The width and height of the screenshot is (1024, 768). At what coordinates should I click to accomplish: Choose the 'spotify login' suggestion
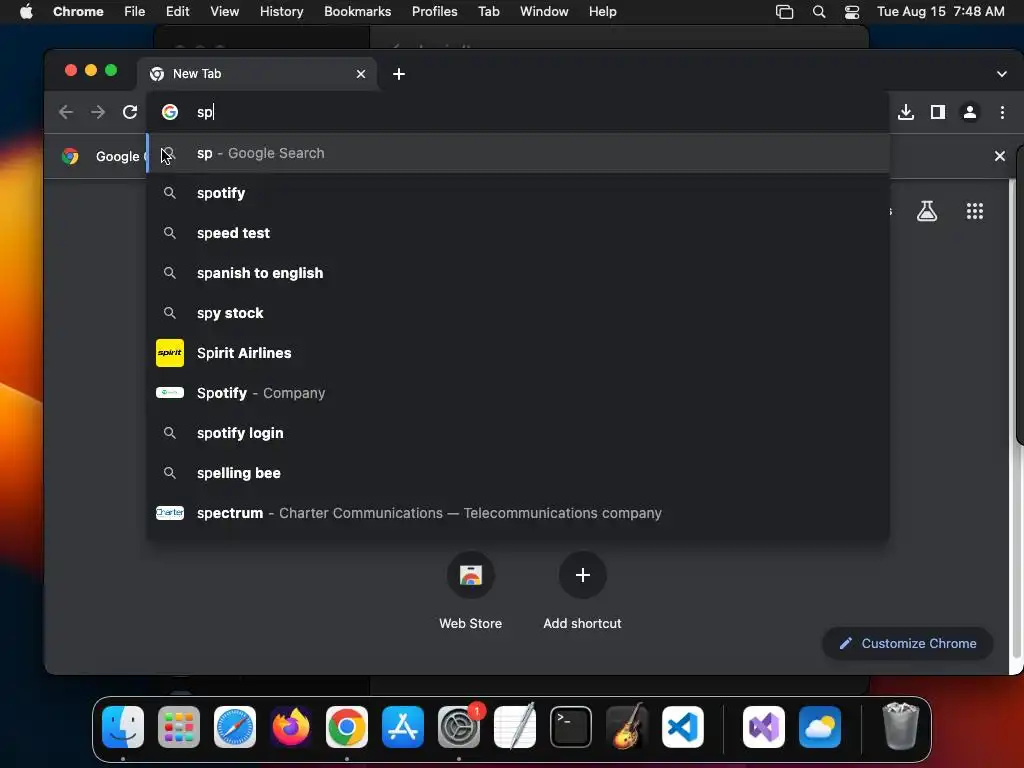coord(517,433)
